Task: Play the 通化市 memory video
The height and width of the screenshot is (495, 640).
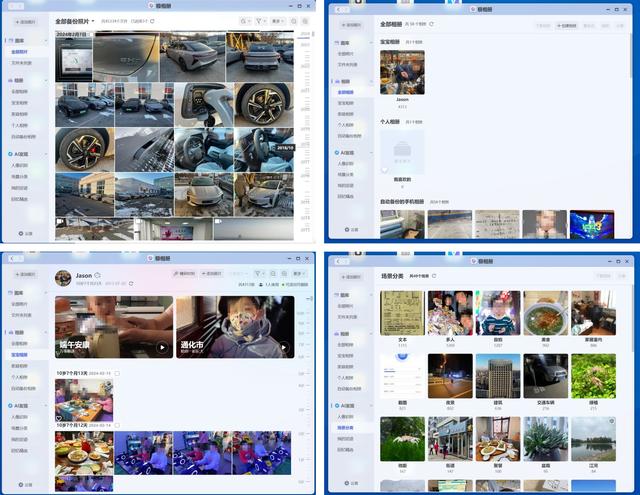Action: 284,347
